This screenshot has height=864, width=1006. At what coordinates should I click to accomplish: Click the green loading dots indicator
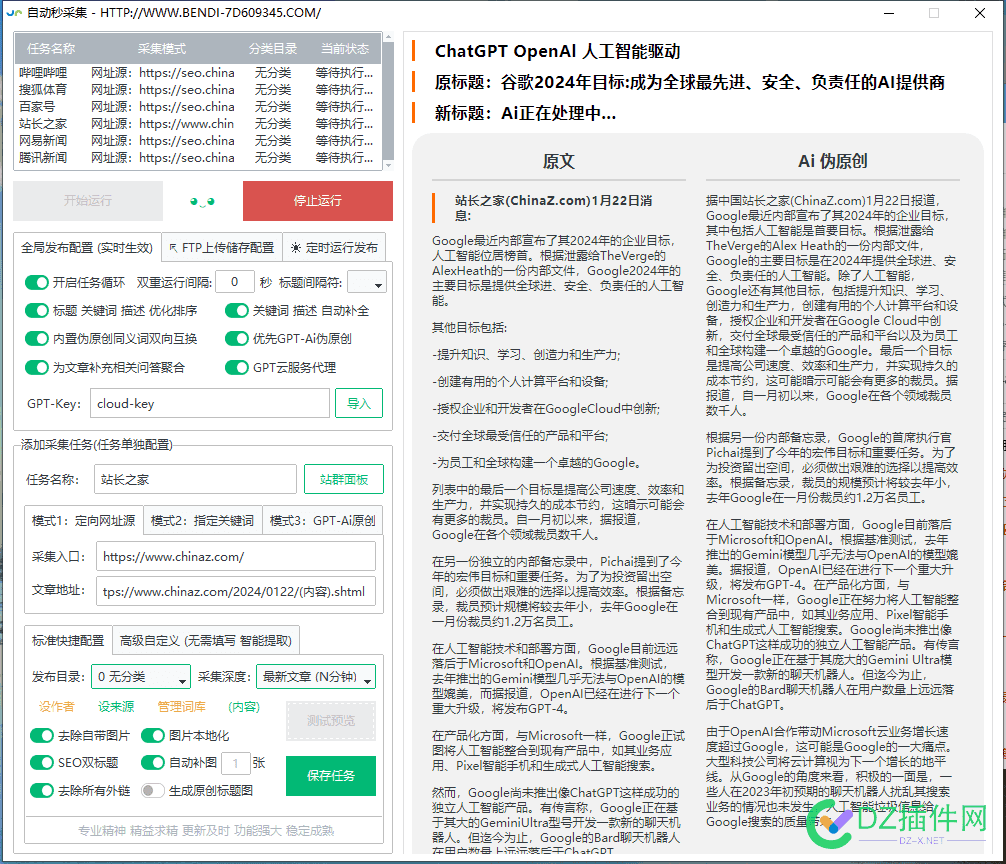[x=202, y=201]
